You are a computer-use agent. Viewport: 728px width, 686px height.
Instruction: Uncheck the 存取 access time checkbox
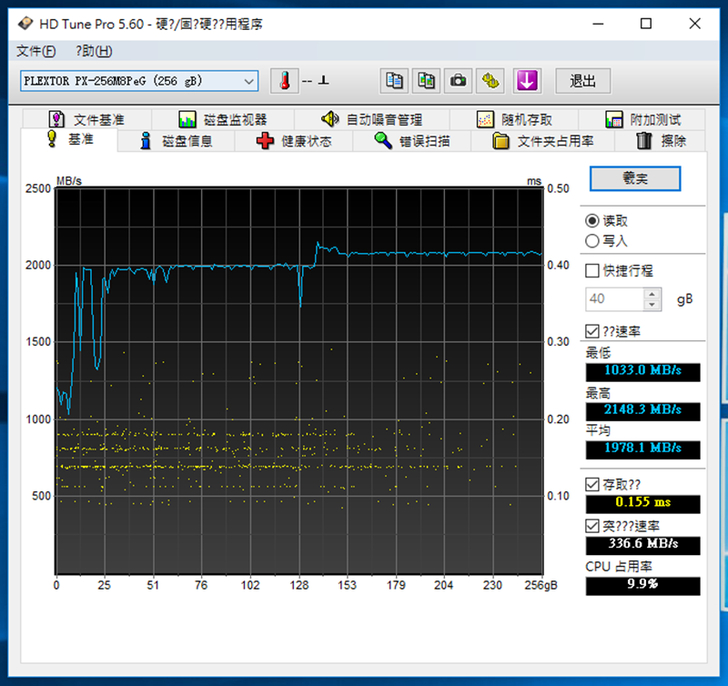(x=593, y=485)
